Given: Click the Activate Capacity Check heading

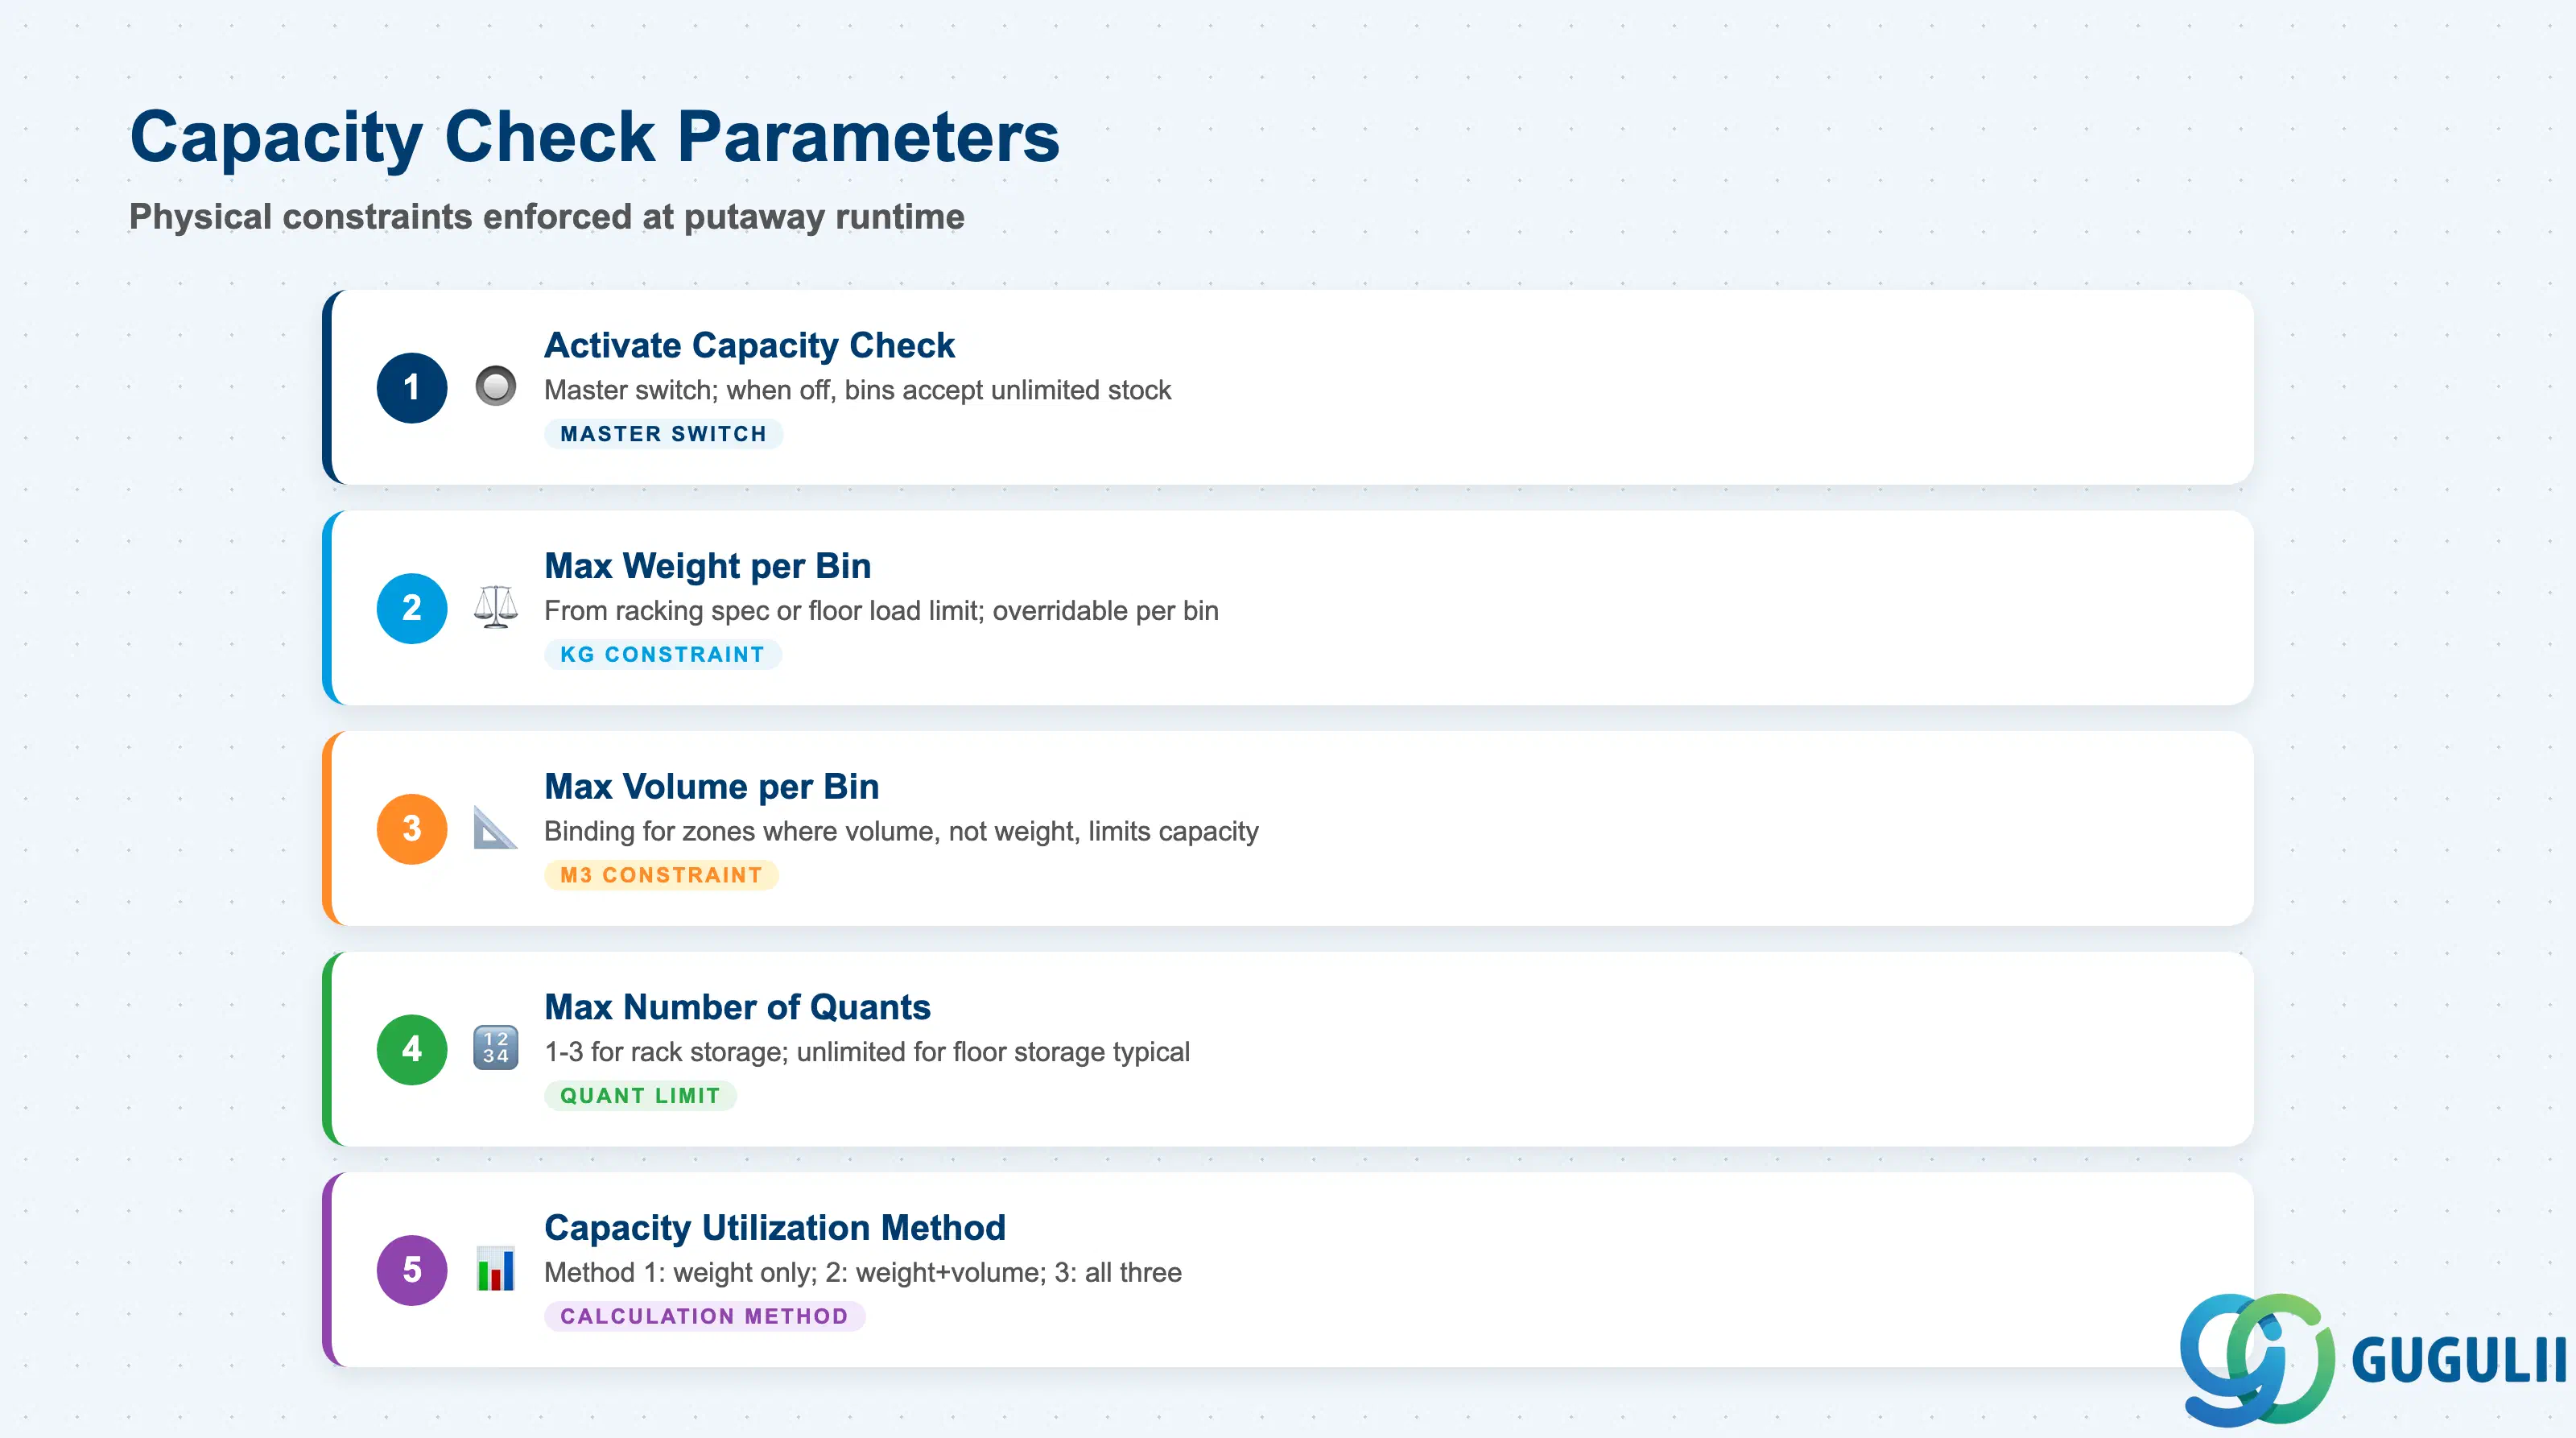Looking at the screenshot, I should pos(749,345).
